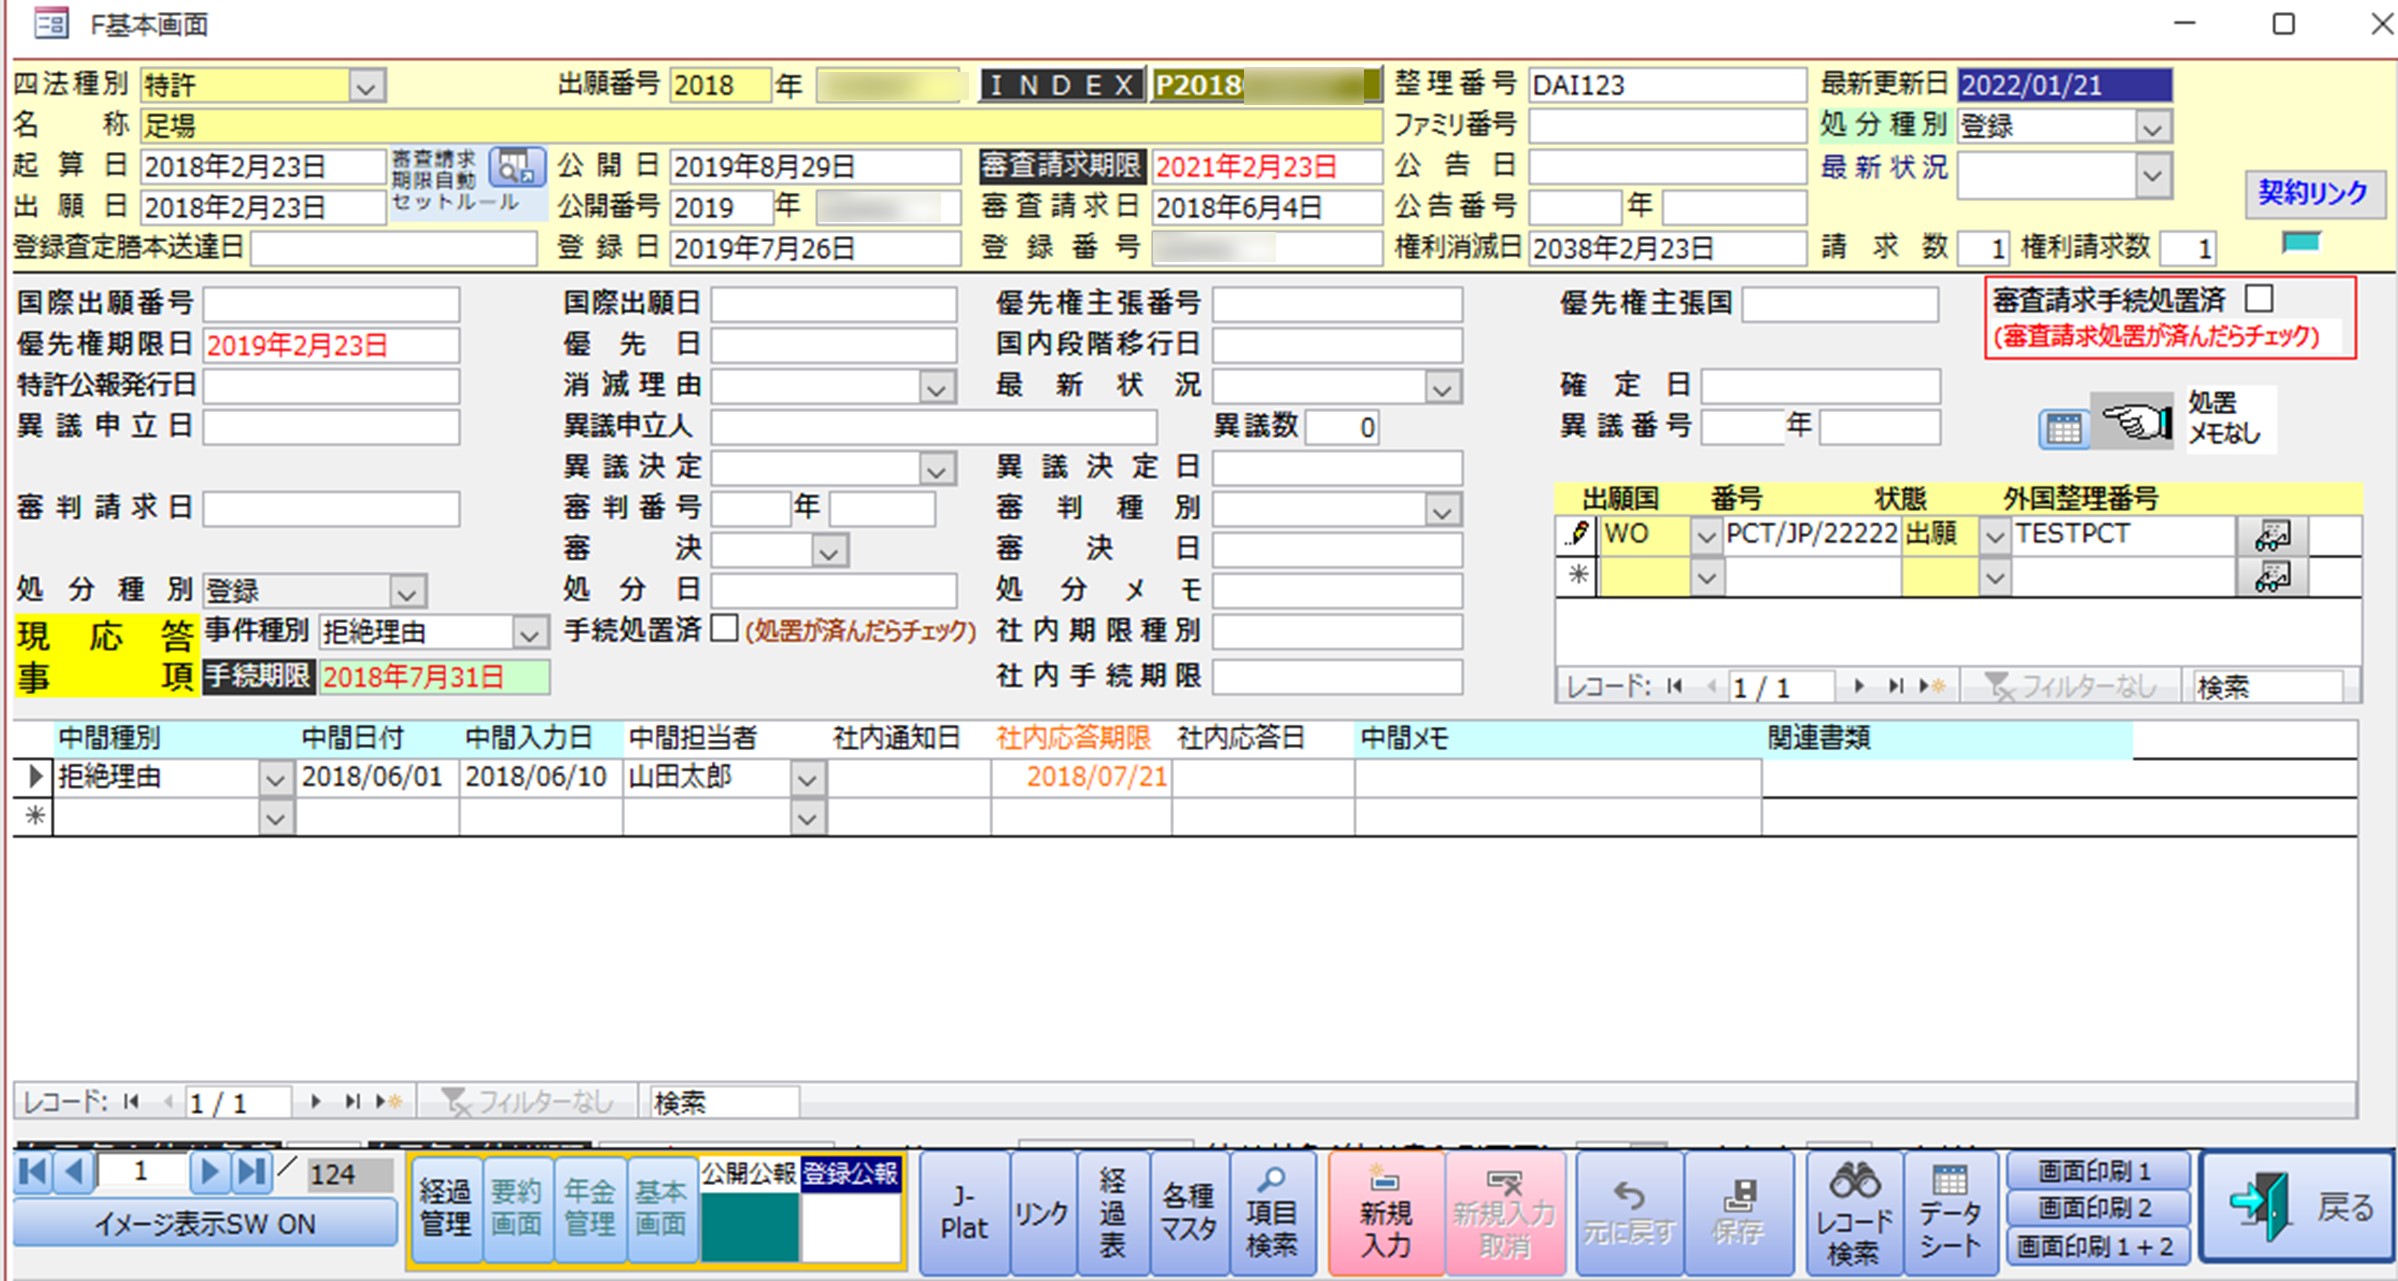The image size is (2398, 1281).
Task: Expand top 処分種別 dropdown showing 登録
Action: click(x=2153, y=127)
